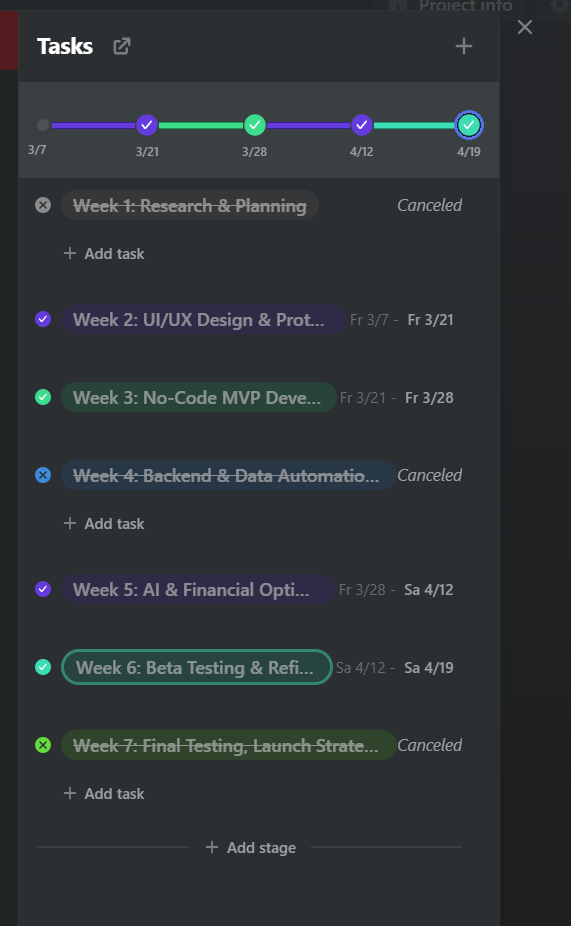The width and height of the screenshot is (571, 926).
Task: Open Week 6: Beta Testing stage label
Action: tap(197, 667)
